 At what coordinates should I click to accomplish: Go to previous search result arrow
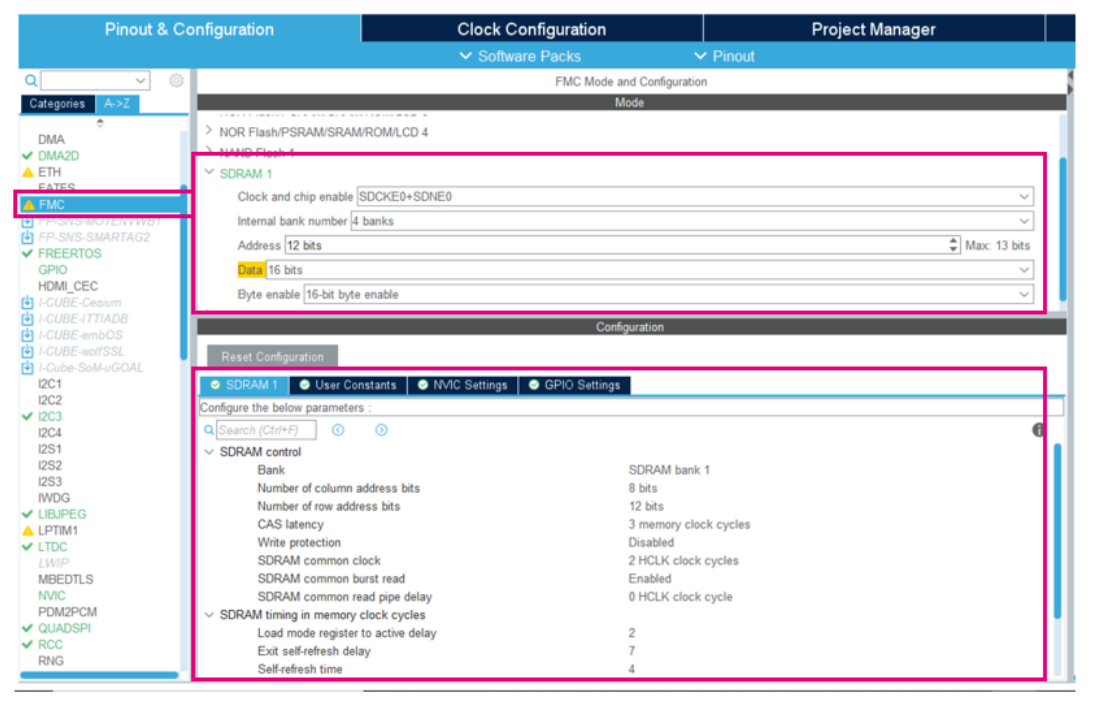(338, 430)
